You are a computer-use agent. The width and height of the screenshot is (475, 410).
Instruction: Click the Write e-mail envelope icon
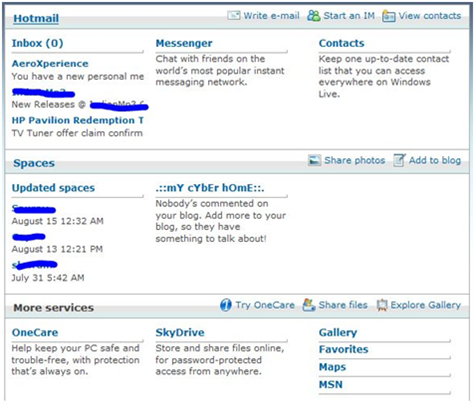click(x=233, y=15)
